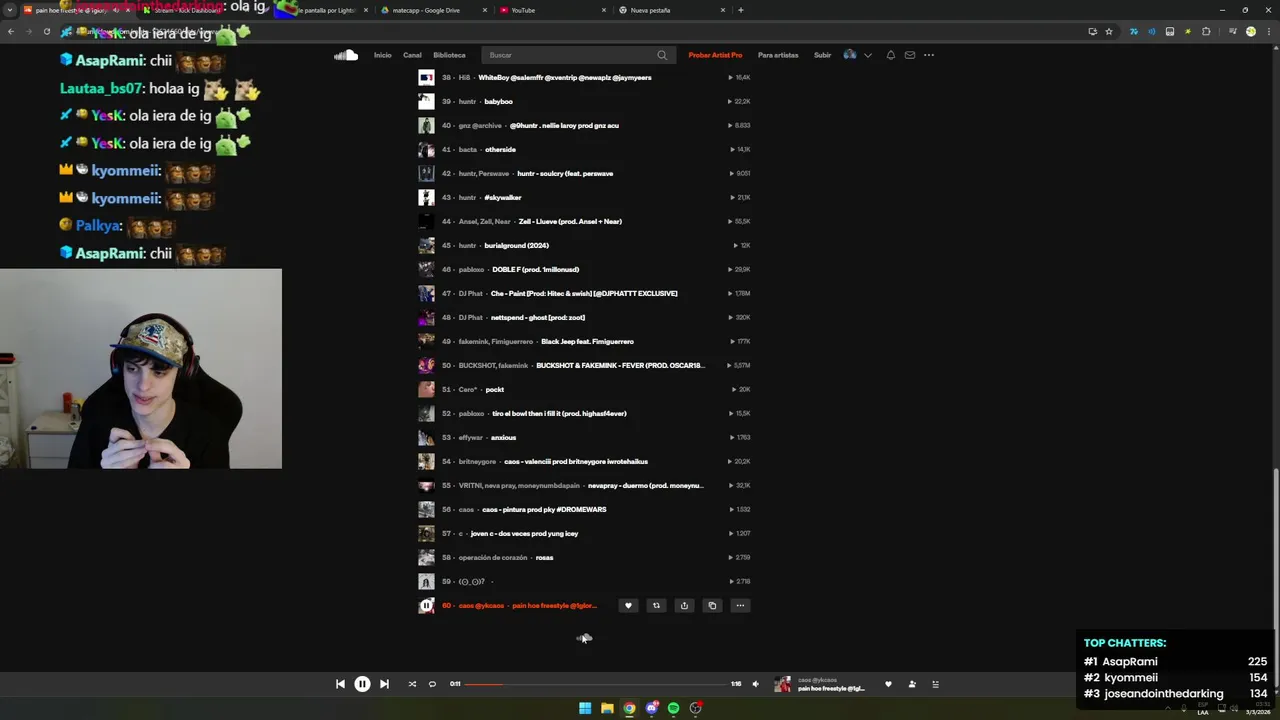Open the notifications bell
1280x720 pixels.
891,55
